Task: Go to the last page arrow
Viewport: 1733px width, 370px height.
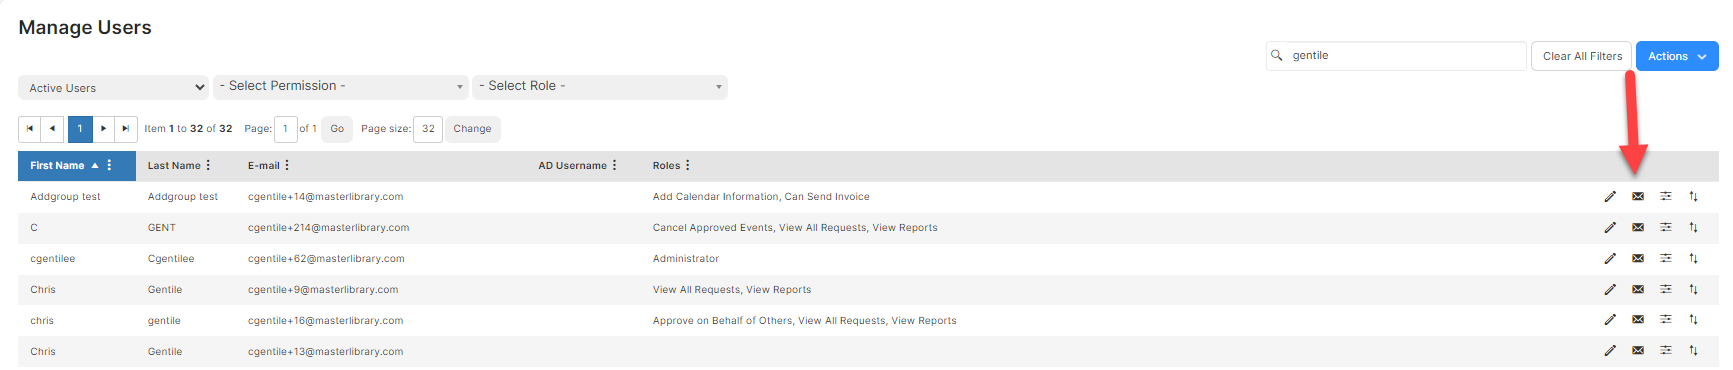Action: (x=126, y=129)
